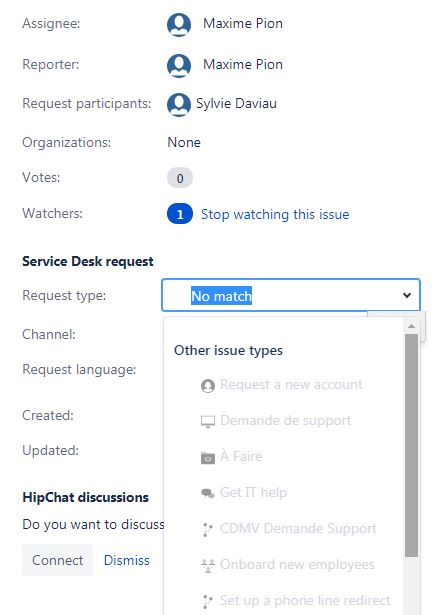
Task: Pick 'Onboard new employees' from the list
Action: point(297,564)
